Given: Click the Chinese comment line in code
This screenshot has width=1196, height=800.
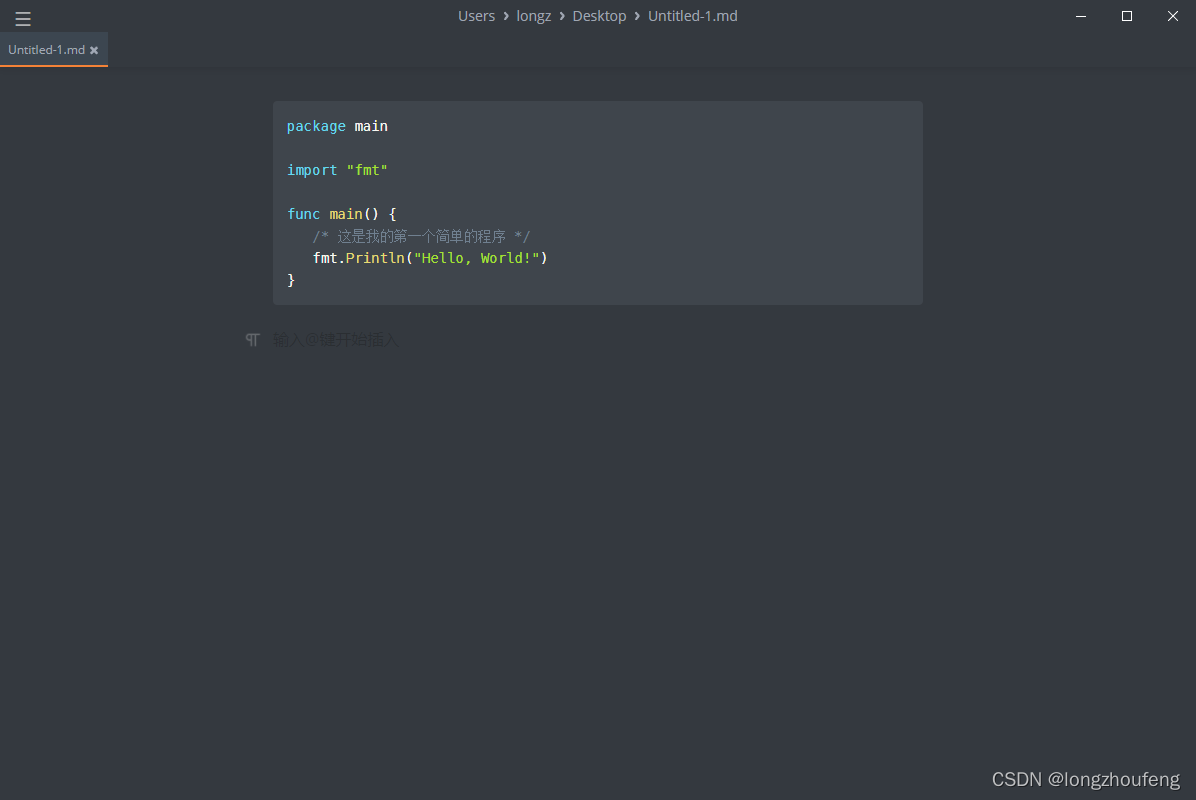Looking at the screenshot, I should click(x=421, y=236).
